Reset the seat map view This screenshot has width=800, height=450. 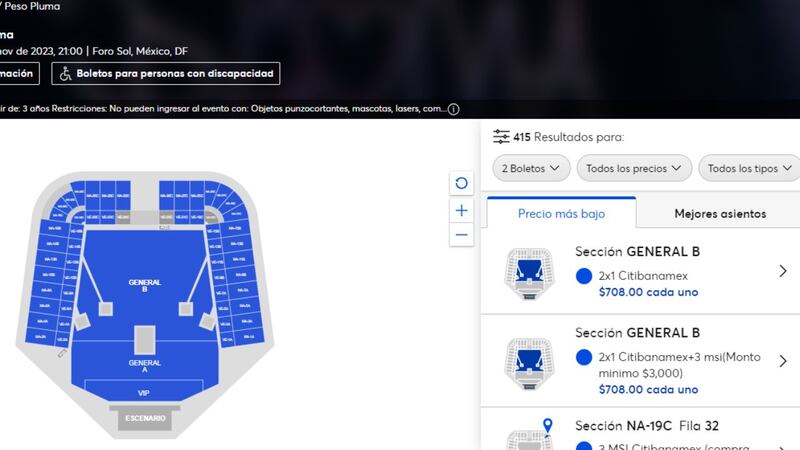[x=461, y=183]
